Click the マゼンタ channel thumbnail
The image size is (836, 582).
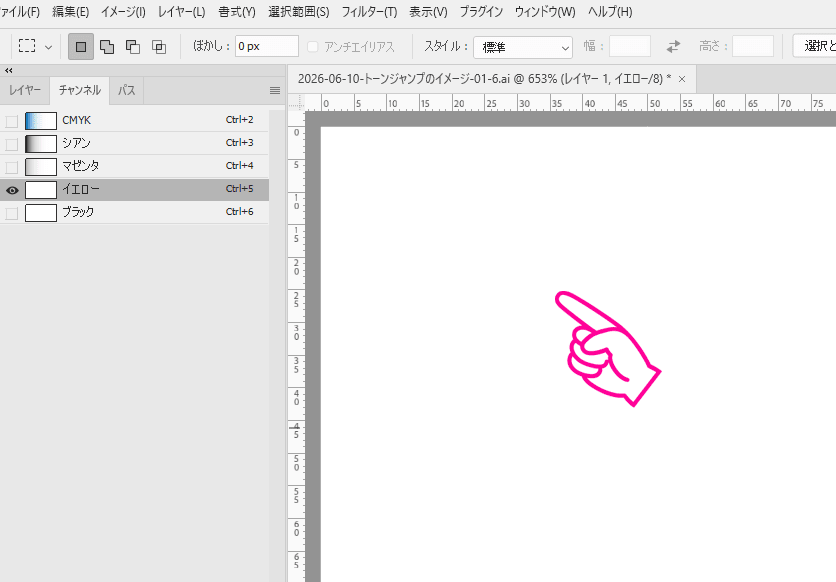coord(41,166)
